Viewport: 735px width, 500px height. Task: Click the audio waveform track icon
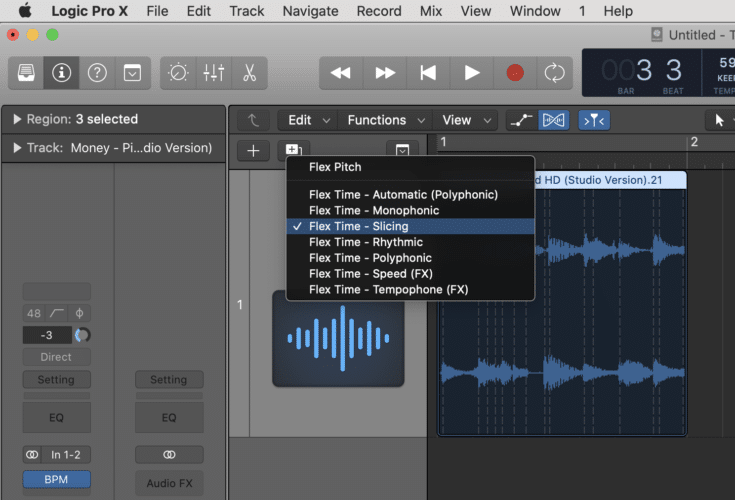point(338,338)
